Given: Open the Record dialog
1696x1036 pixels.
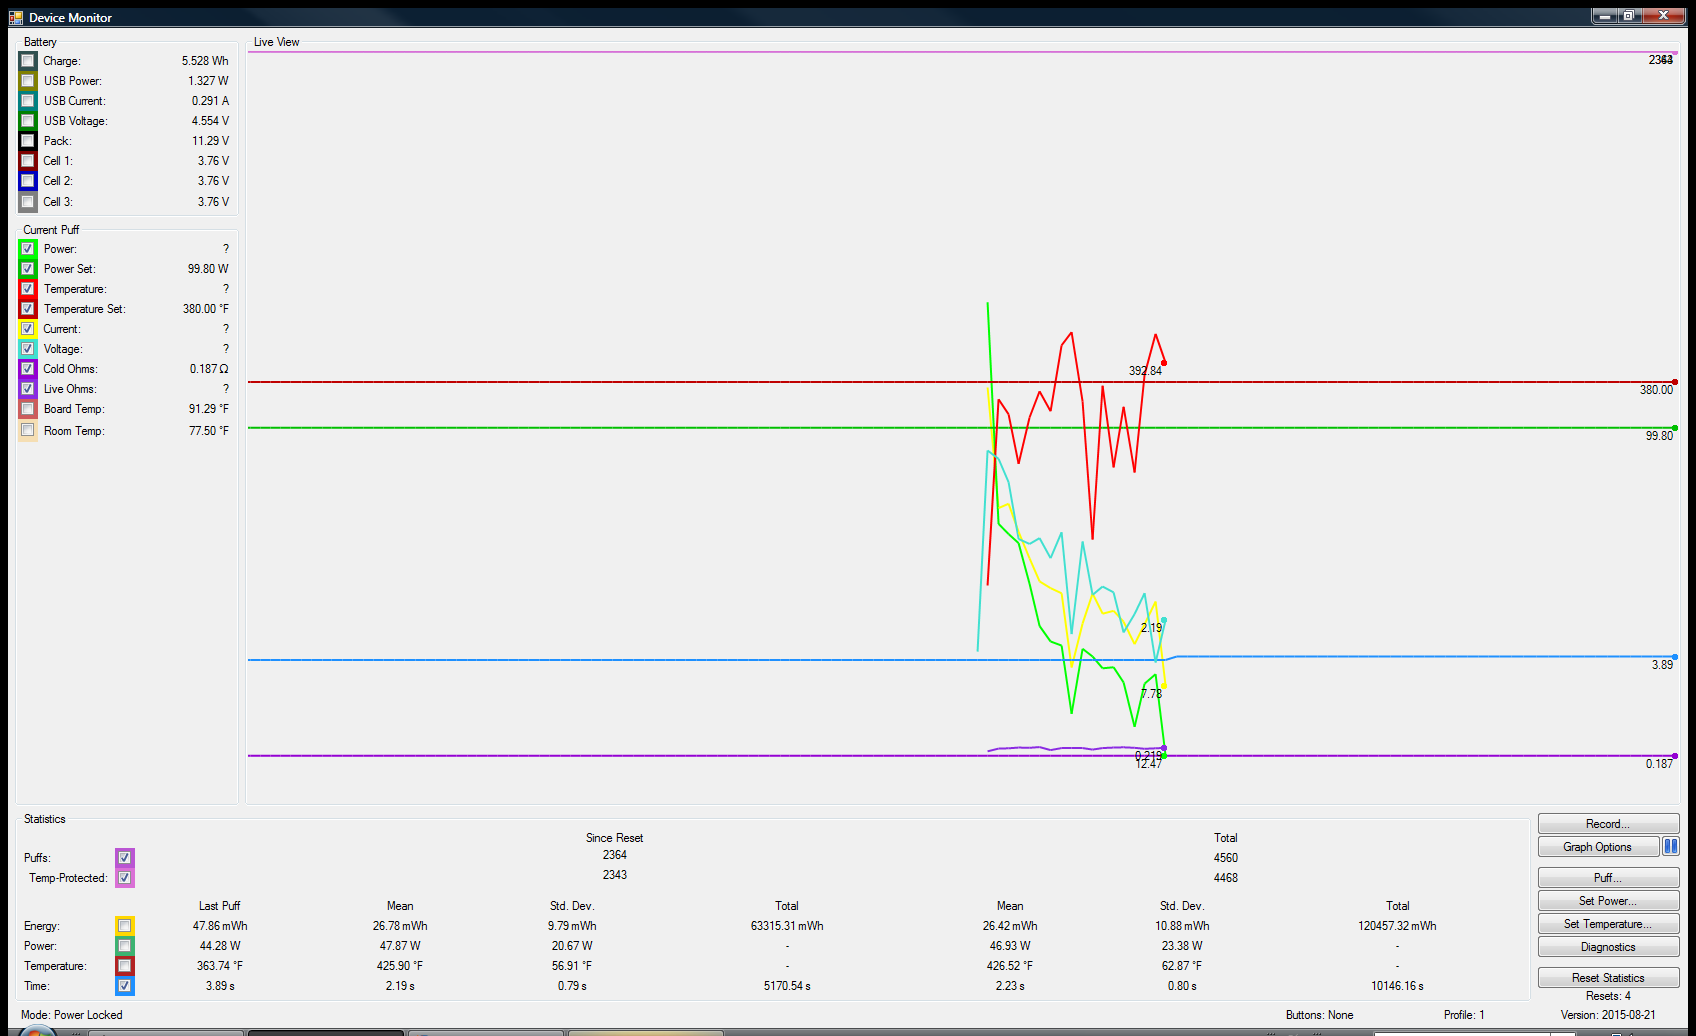Looking at the screenshot, I should 1607,824.
